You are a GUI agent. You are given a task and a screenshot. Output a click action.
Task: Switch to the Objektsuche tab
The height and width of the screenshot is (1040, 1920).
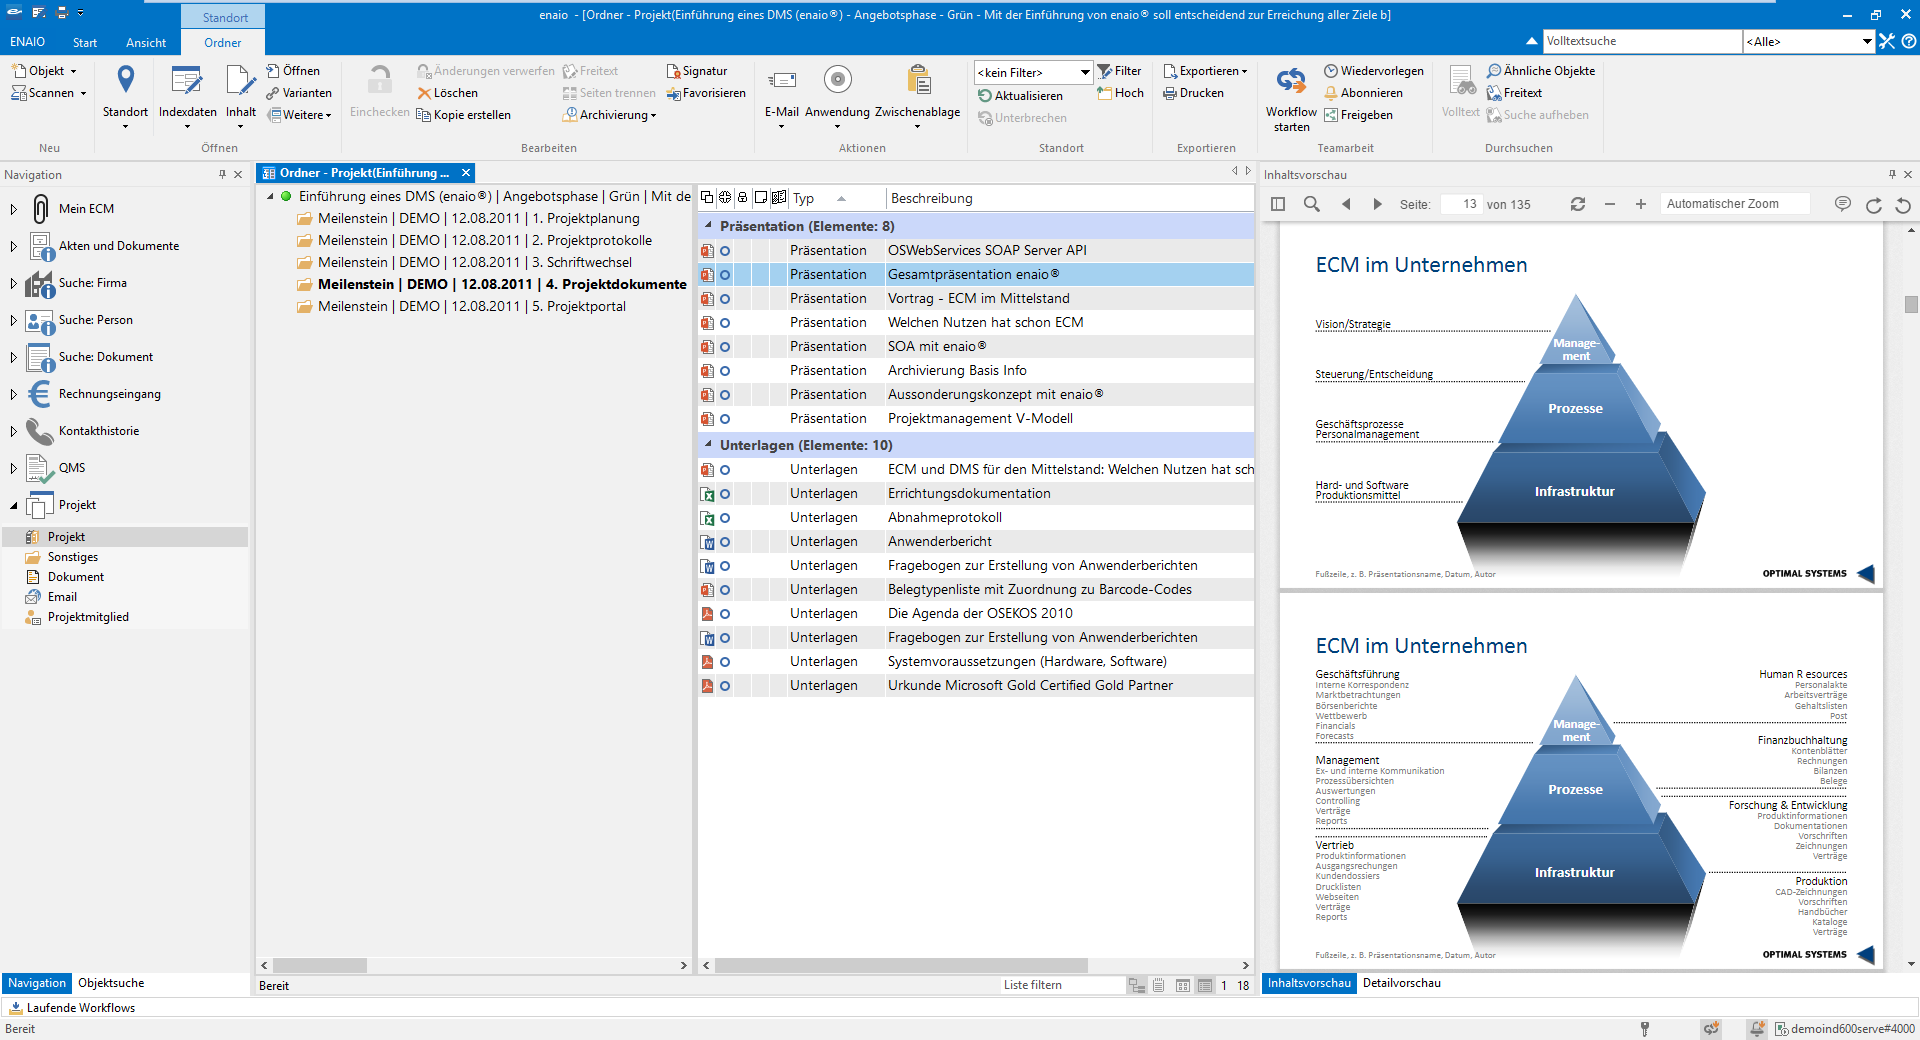[111, 983]
